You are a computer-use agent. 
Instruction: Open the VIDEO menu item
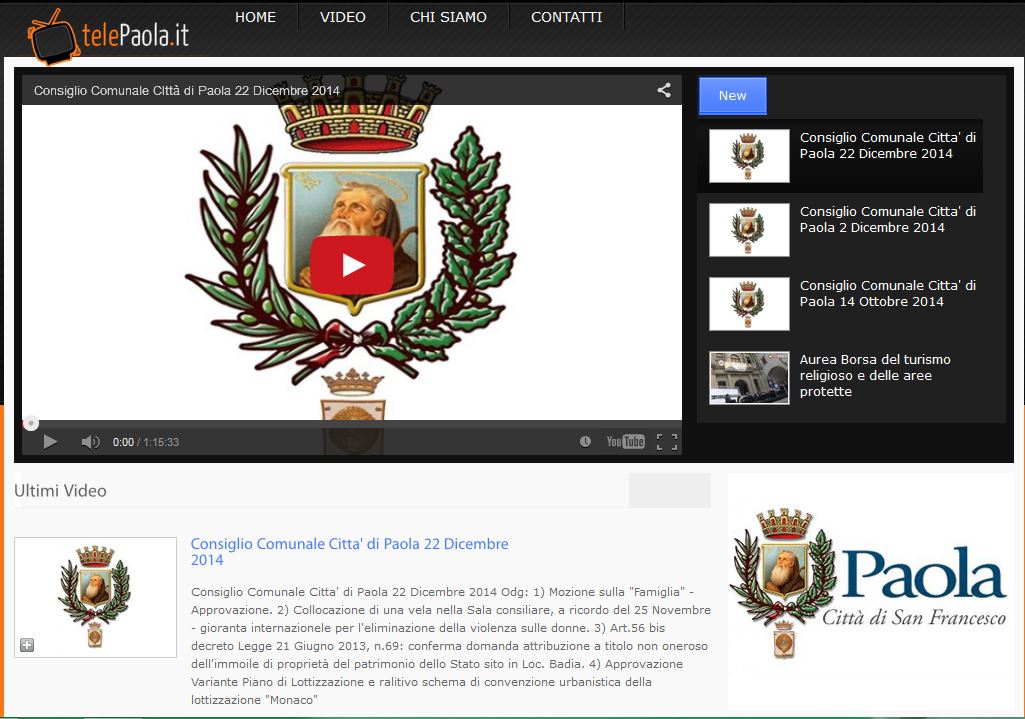click(x=343, y=17)
